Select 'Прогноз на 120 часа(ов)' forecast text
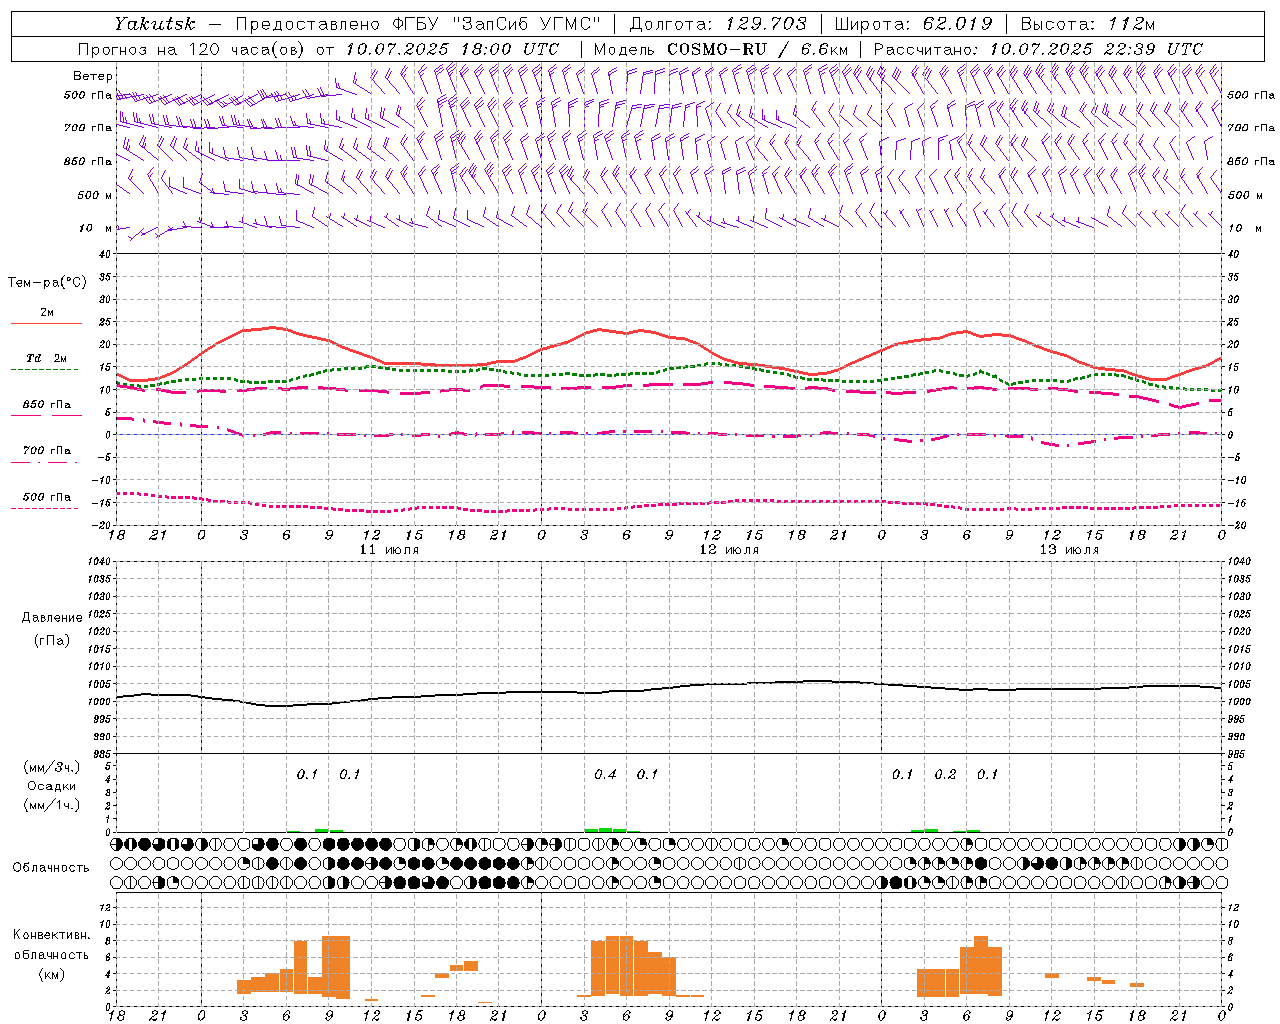The image size is (1280, 1024). (193, 49)
